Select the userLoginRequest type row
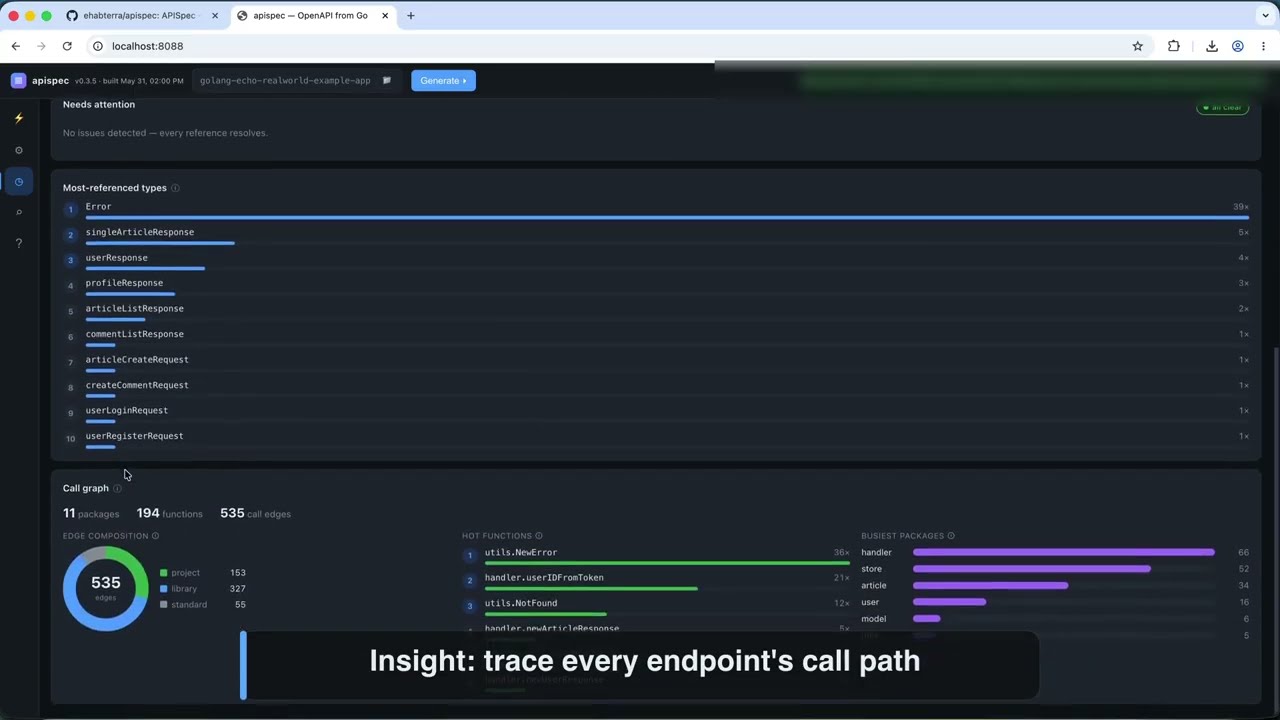 [x=656, y=413]
